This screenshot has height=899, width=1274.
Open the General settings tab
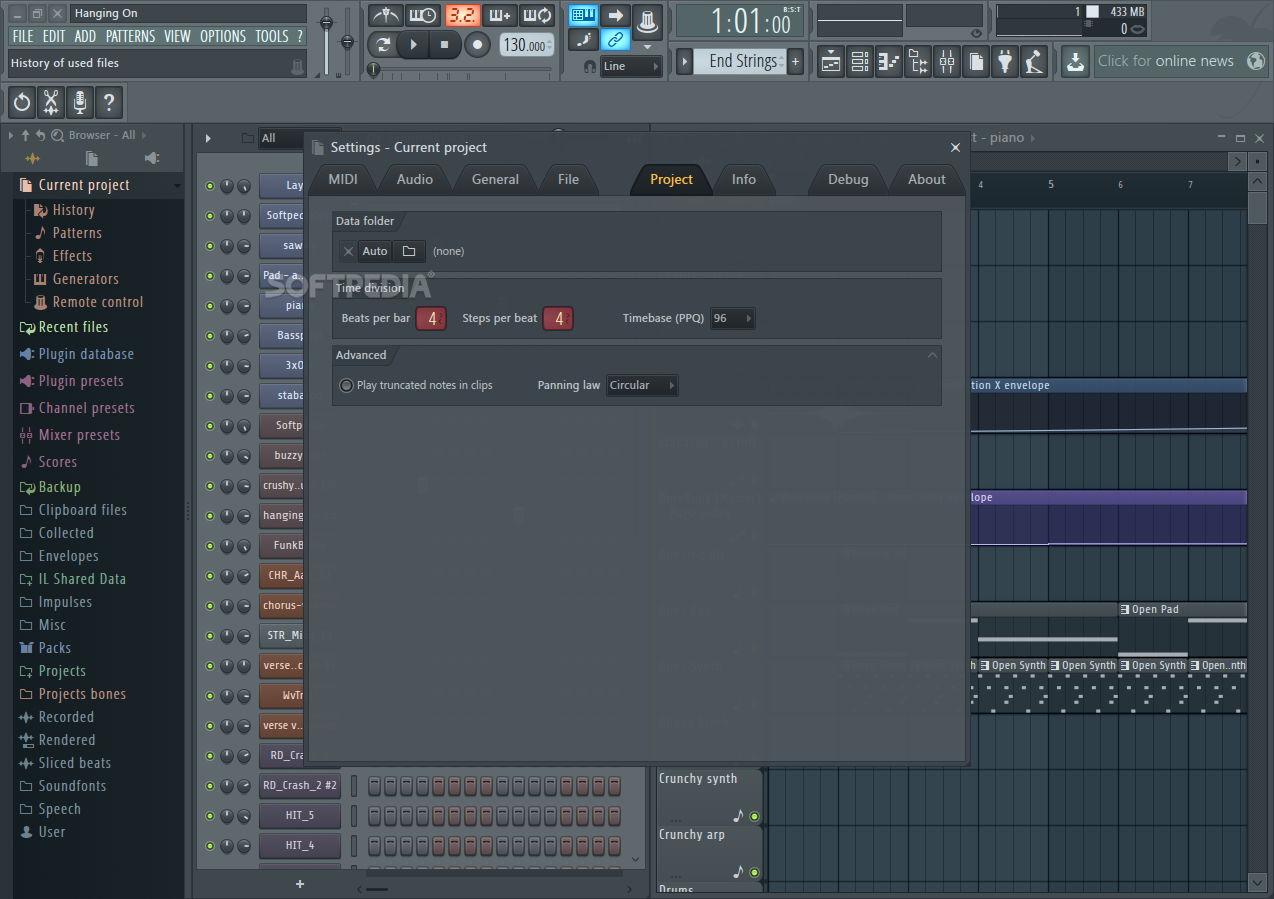click(x=495, y=179)
